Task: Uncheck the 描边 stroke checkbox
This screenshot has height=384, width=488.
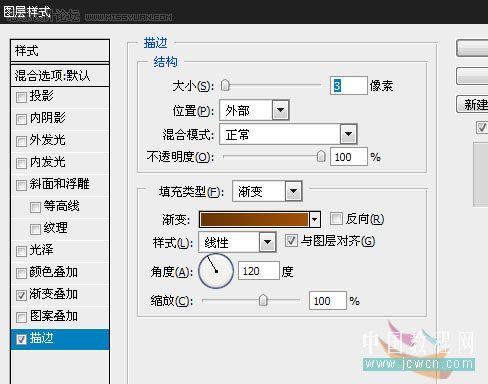Action: coord(21,339)
